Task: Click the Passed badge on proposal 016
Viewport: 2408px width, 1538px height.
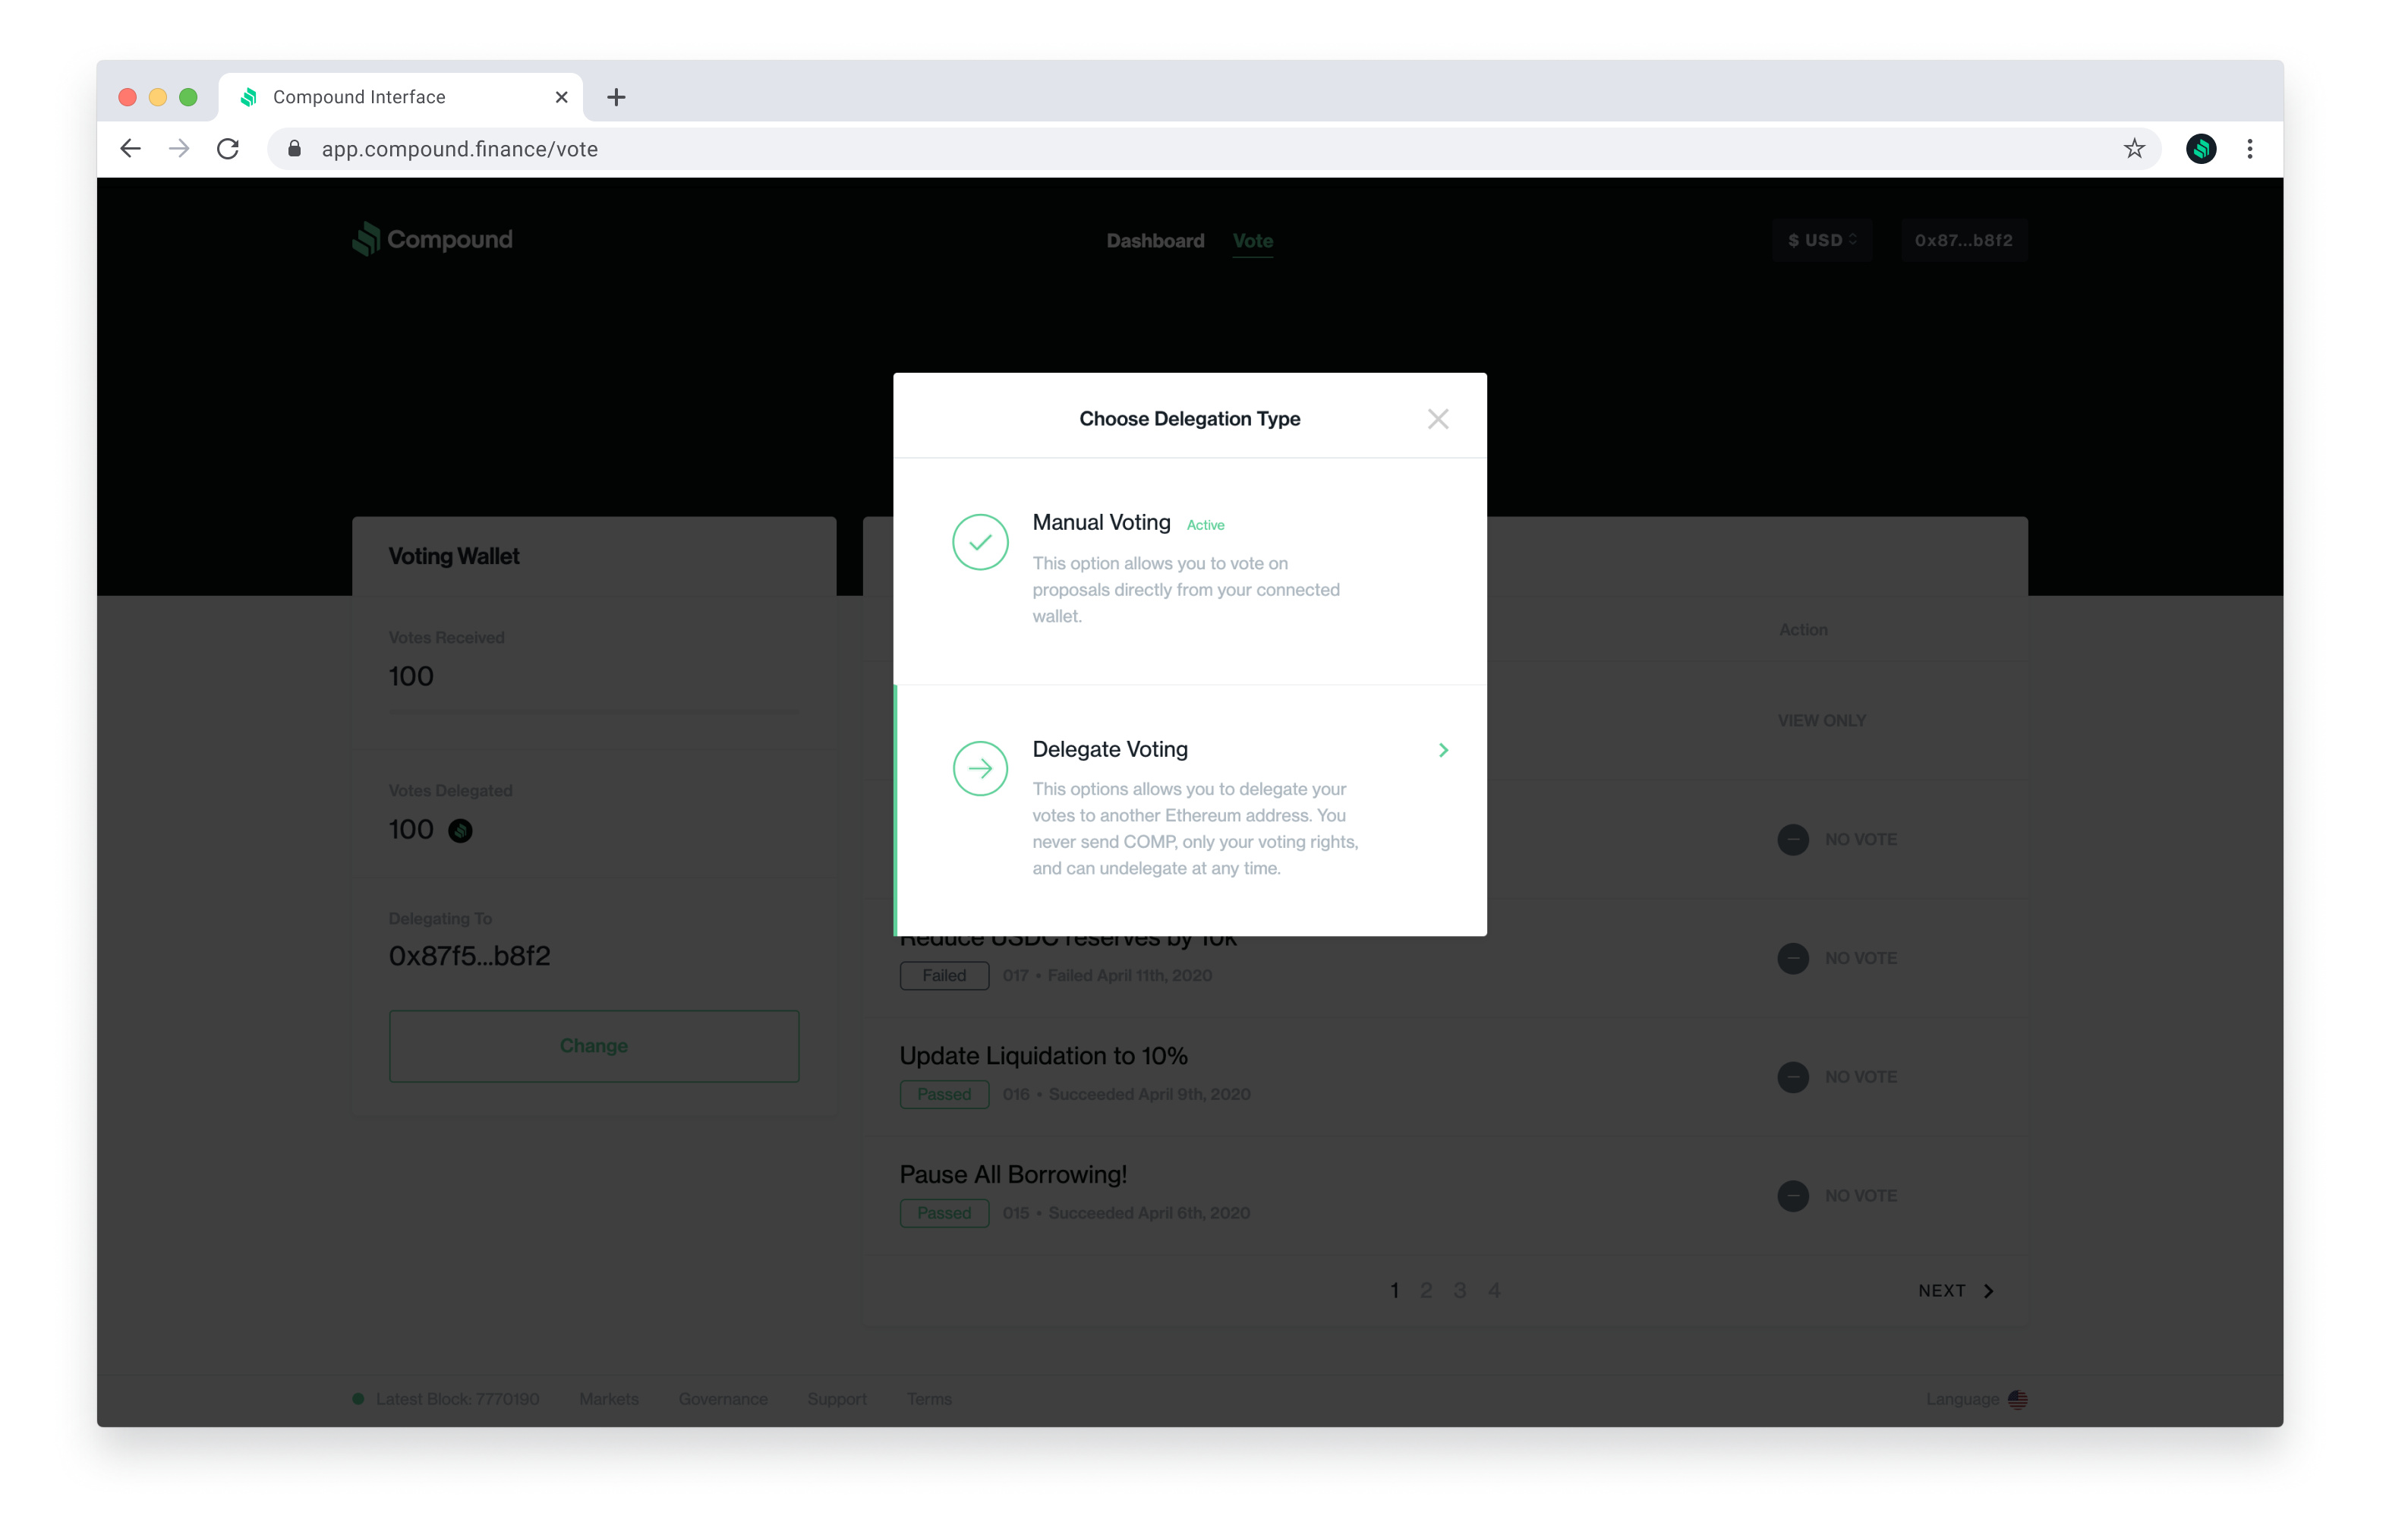Action: tap(944, 1094)
